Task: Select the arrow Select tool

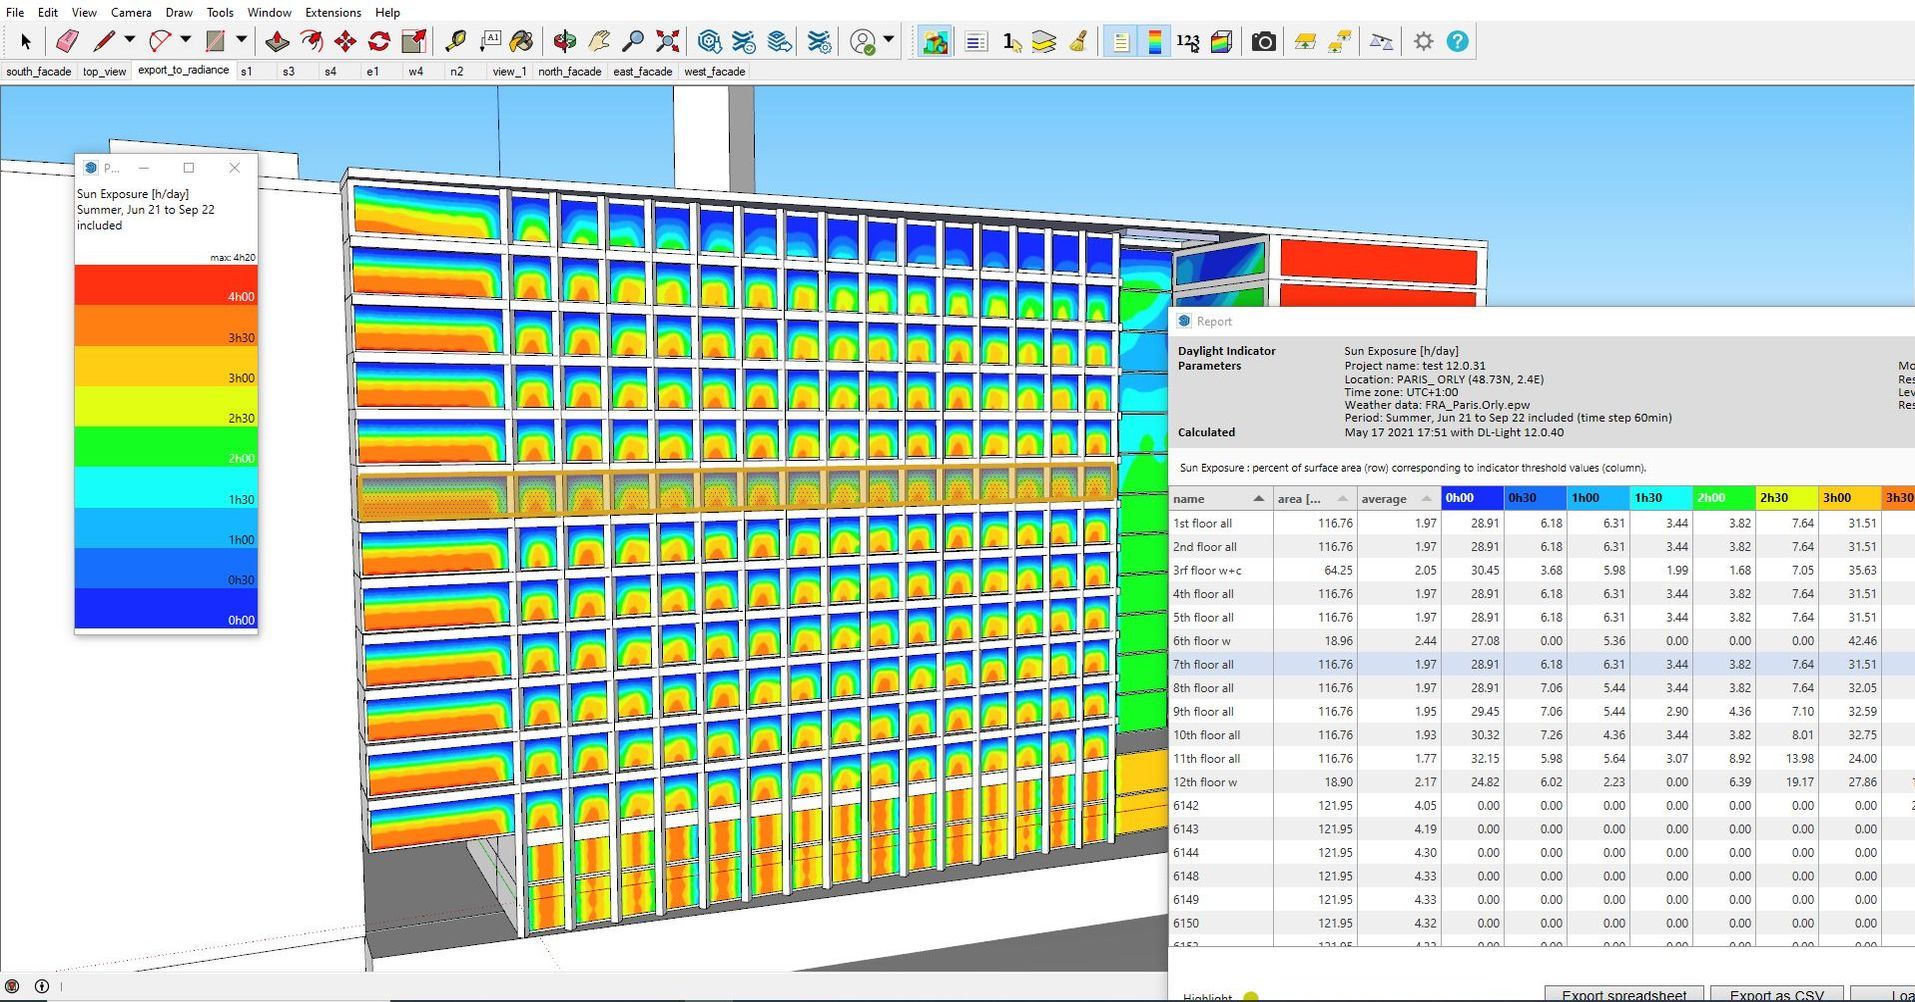Action: click(x=26, y=41)
